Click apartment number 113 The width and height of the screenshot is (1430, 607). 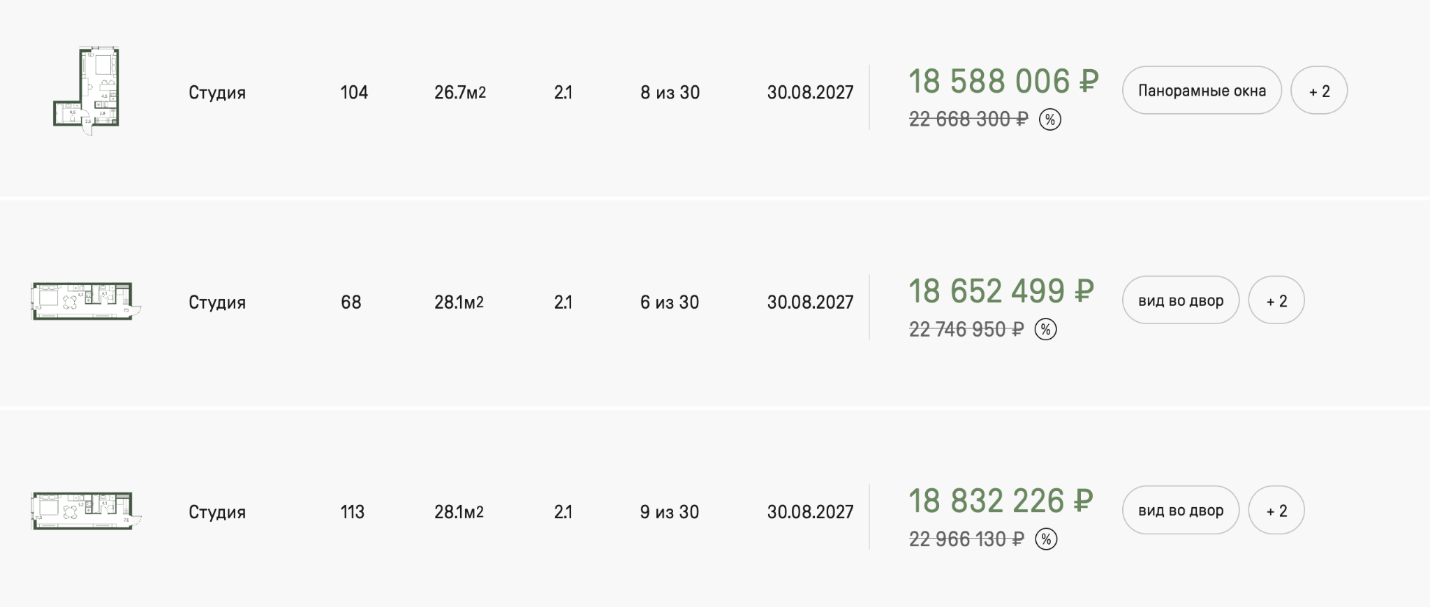point(352,512)
